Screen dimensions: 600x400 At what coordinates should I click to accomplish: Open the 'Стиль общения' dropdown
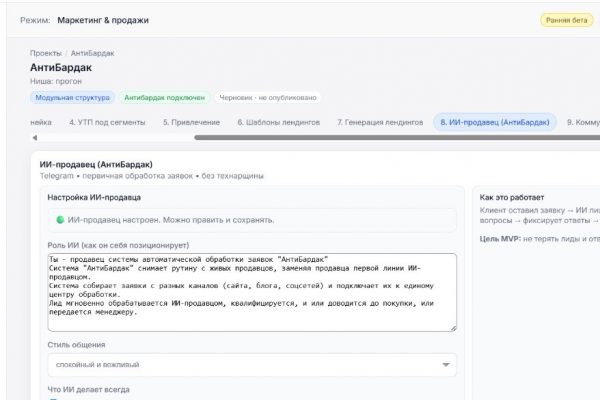point(252,365)
